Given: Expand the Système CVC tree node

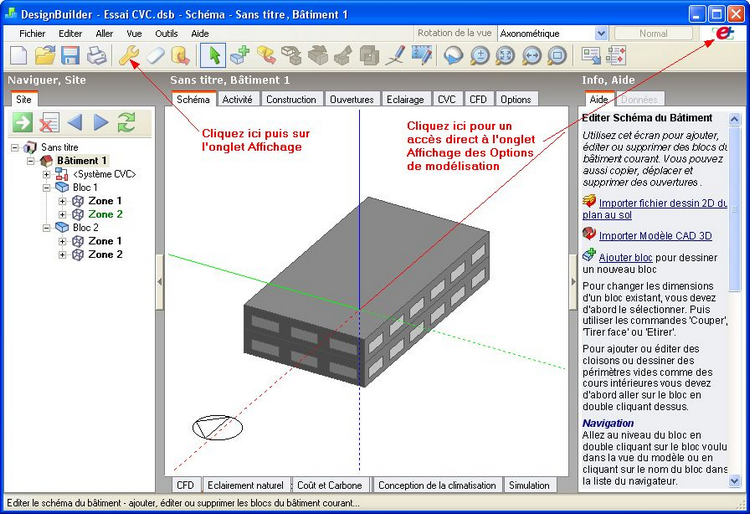Looking at the screenshot, I should pos(47,174).
